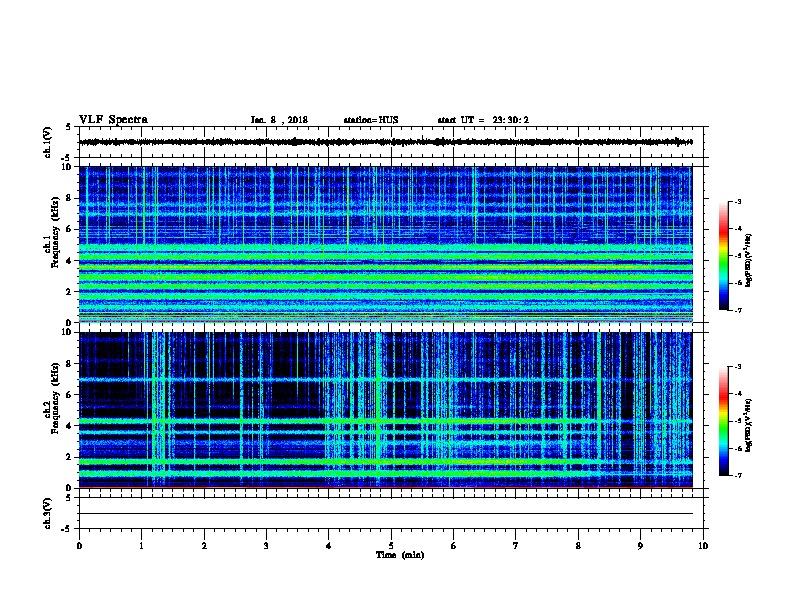Screen dimensions: 792x612
Task: Click the ch.1 voltage waveform trace
Action: coord(386,142)
